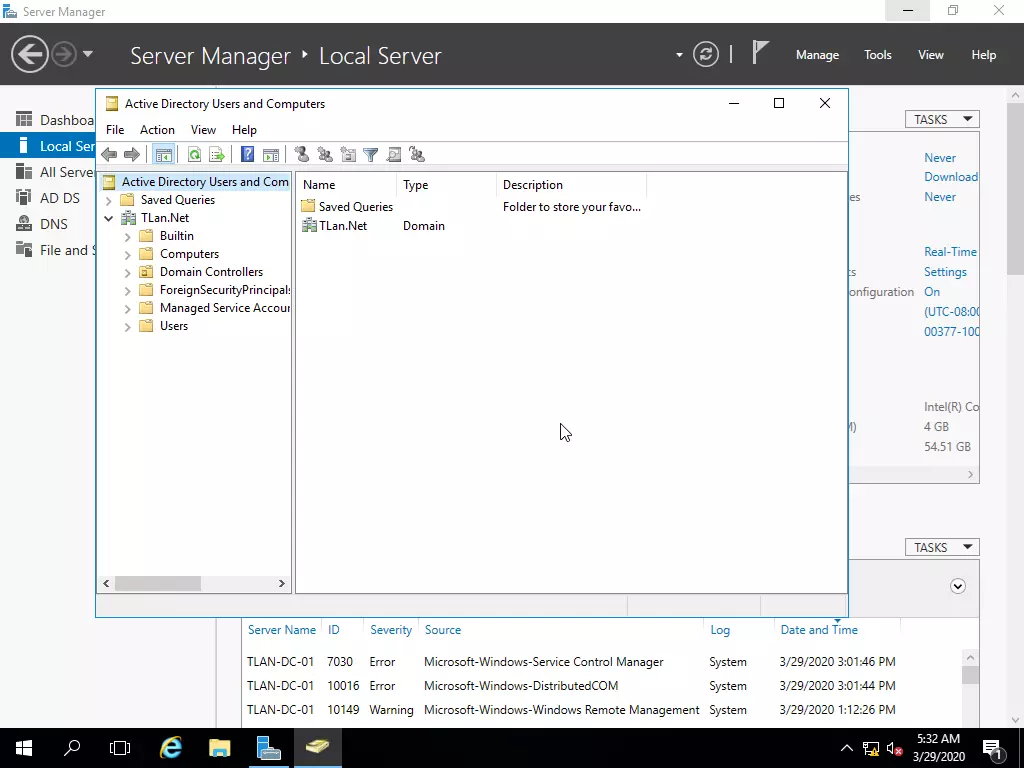This screenshot has height=768, width=1024.
Task: Click the right arrow of the tree scrollbar
Action: click(x=281, y=583)
